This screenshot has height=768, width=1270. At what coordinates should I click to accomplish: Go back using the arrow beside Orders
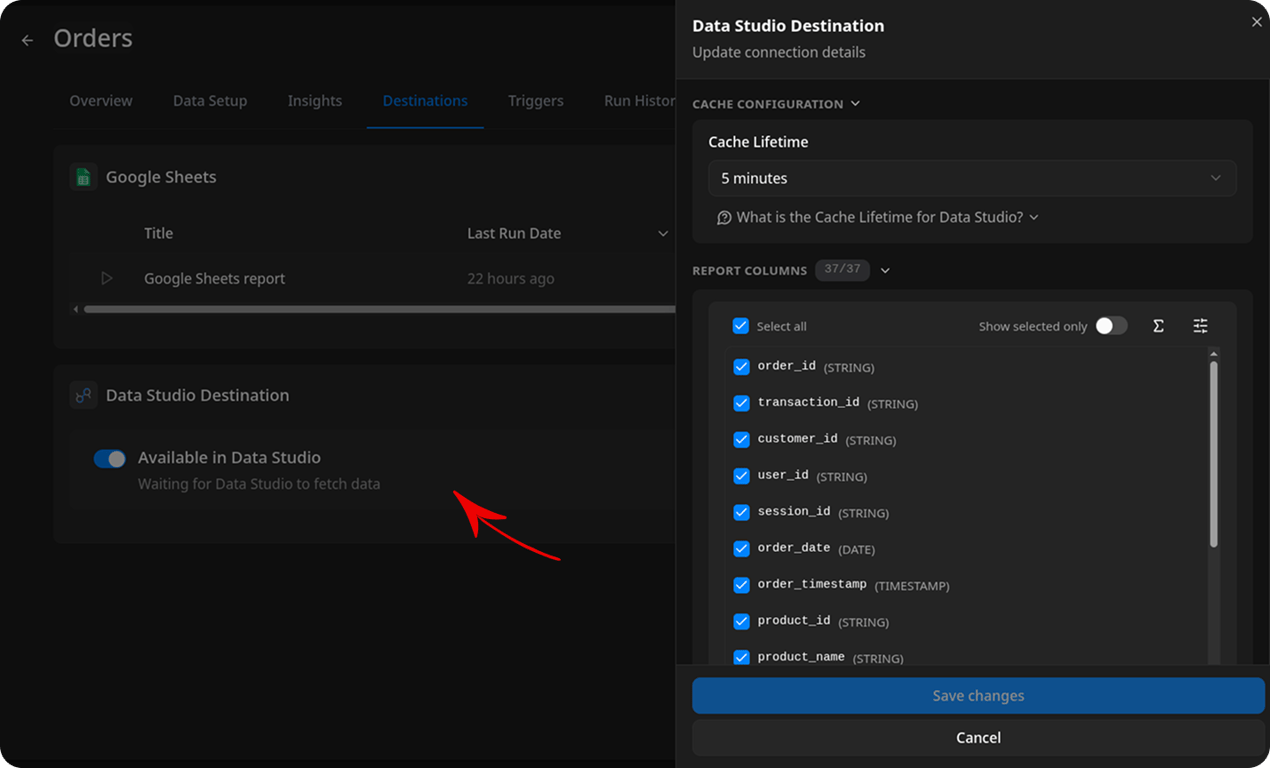pyautogui.click(x=28, y=40)
